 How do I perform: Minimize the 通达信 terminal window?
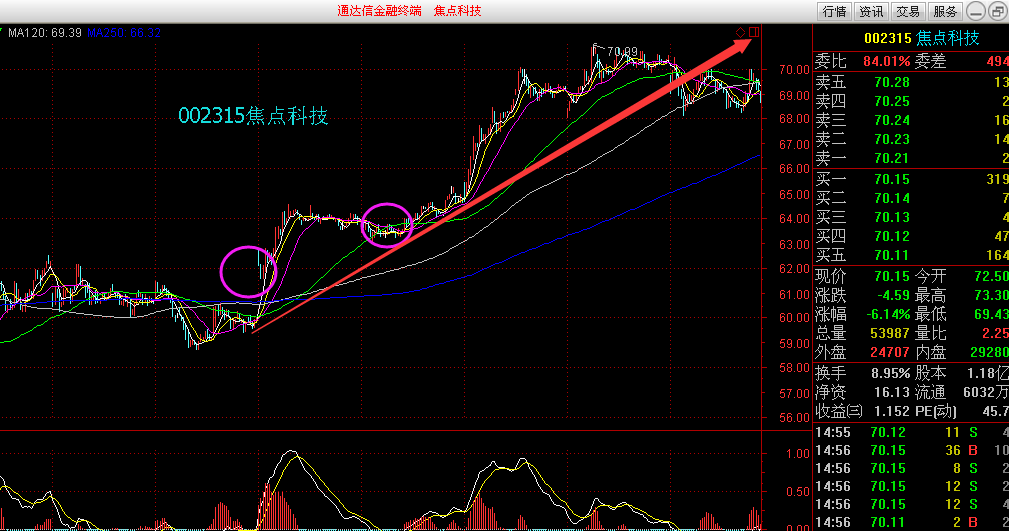coord(976,12)
